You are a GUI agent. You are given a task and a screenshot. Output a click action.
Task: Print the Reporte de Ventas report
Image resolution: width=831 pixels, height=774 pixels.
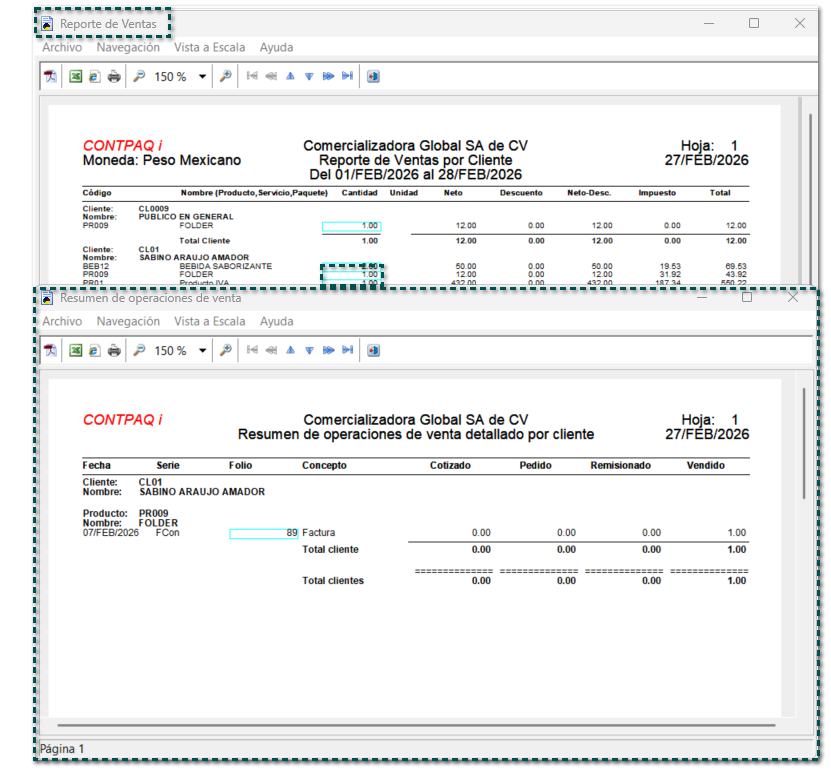click(114, 77)
